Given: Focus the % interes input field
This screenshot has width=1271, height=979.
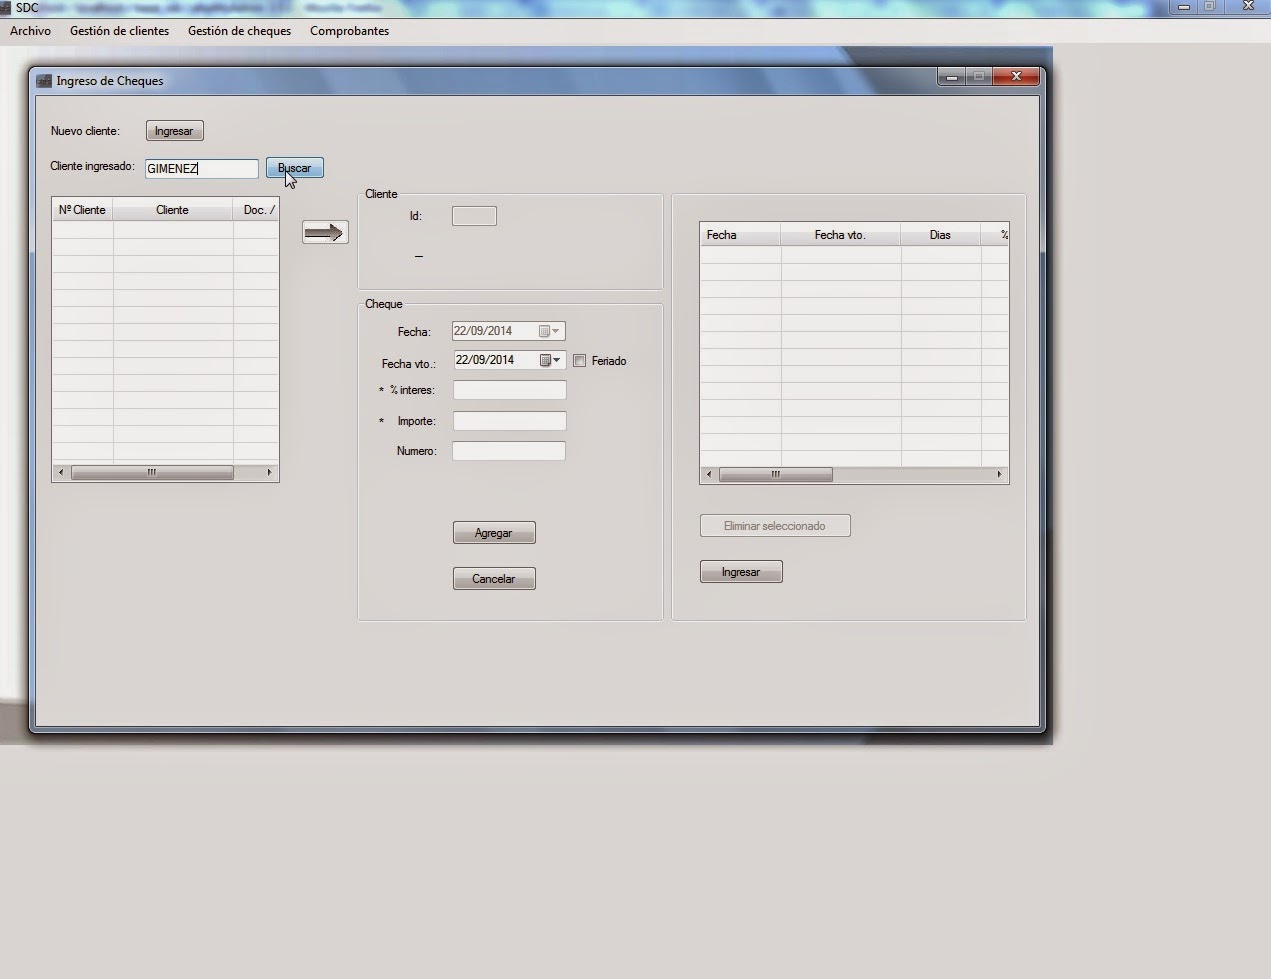Looking at the screenshot, I should (x=509, y=390).
